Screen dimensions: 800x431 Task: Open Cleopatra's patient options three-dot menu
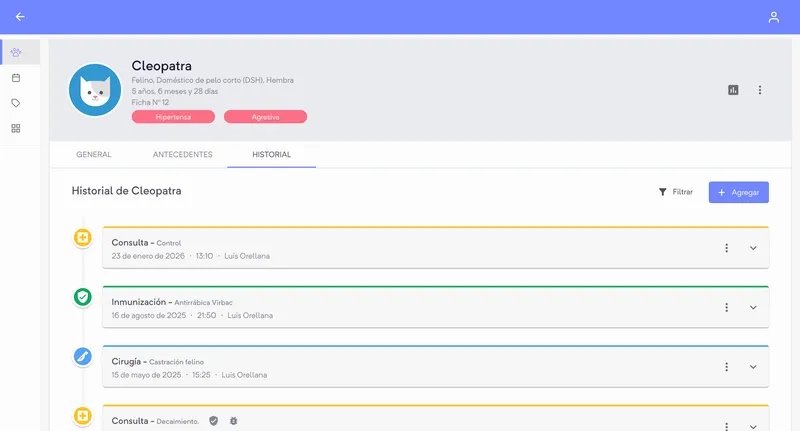(760, 90)
